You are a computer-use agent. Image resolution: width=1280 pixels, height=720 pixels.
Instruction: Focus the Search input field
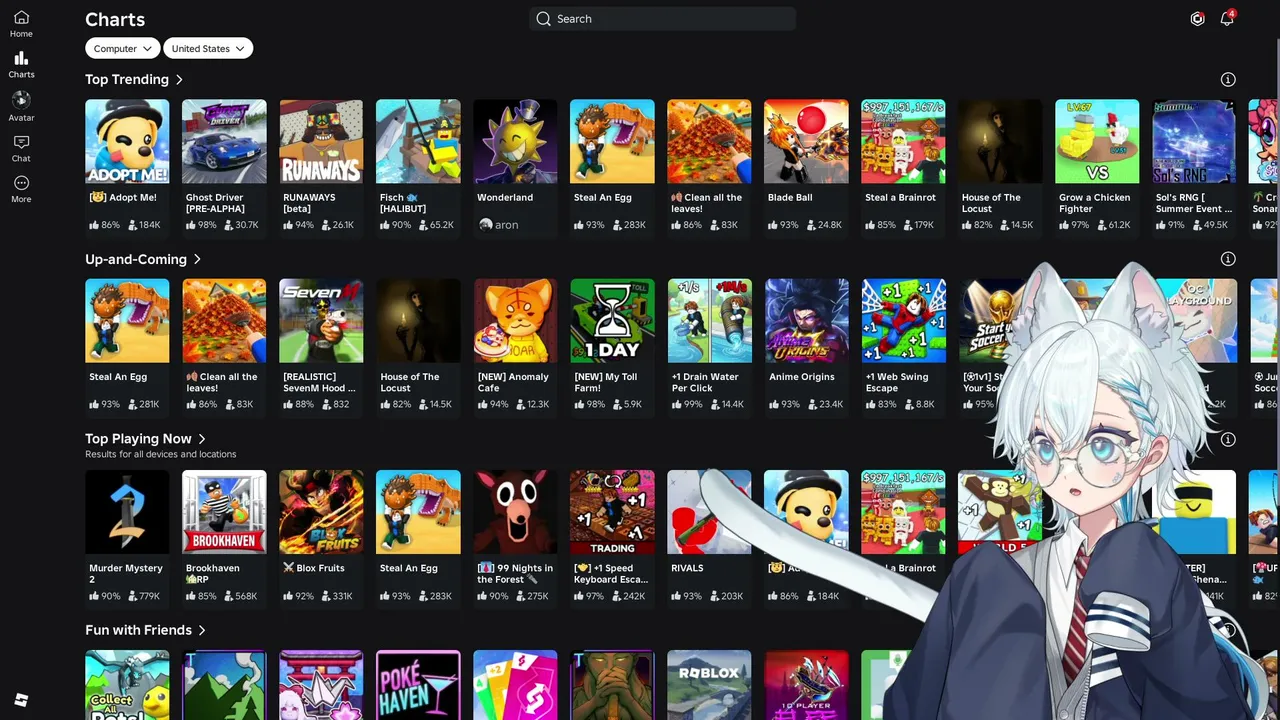pos(662,19)
